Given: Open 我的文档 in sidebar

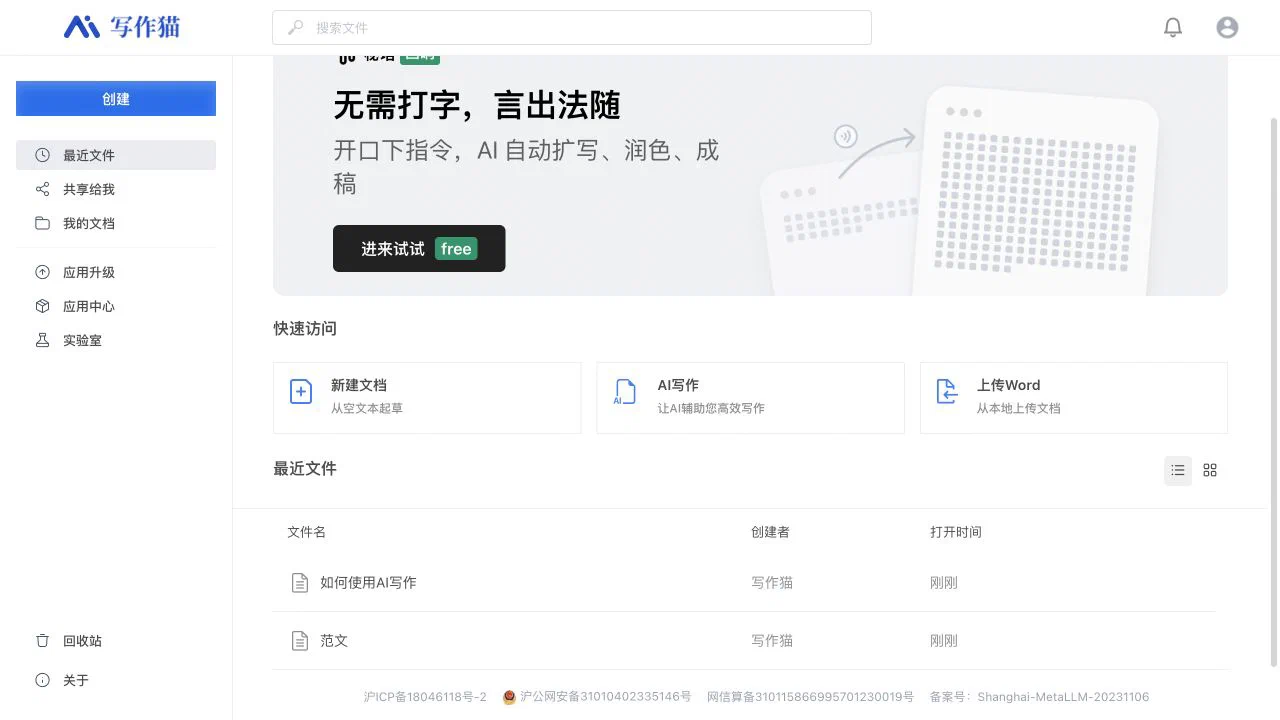Looking at the screenshot, I should click(x=116, y=223).
